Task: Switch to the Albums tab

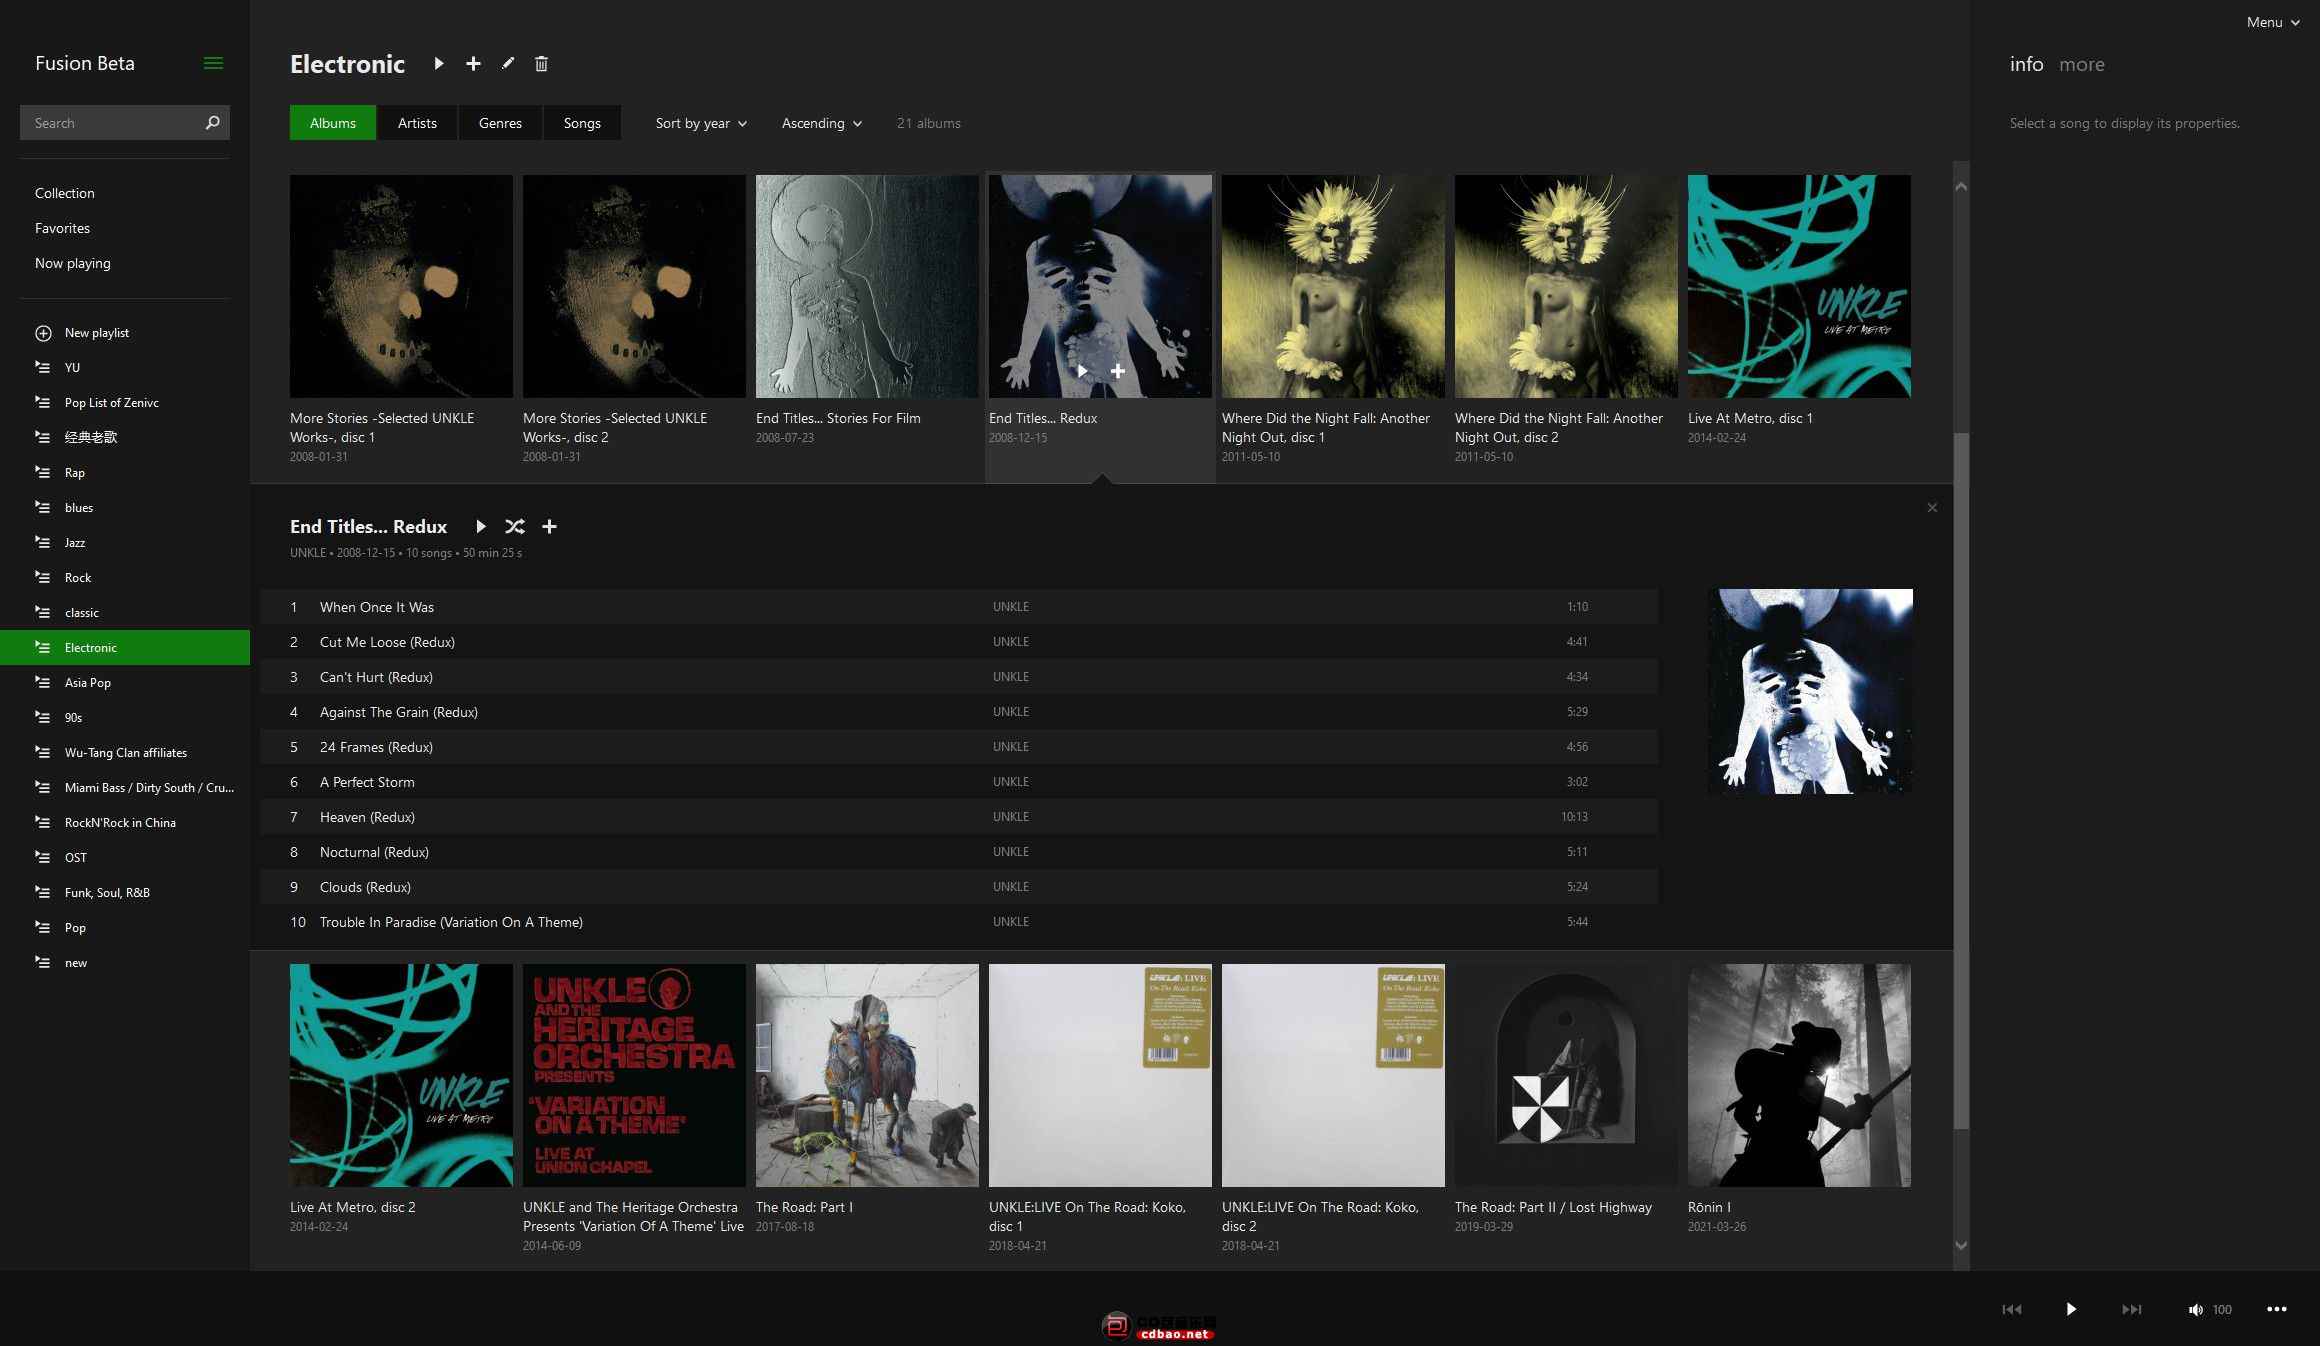Action: 333,123
